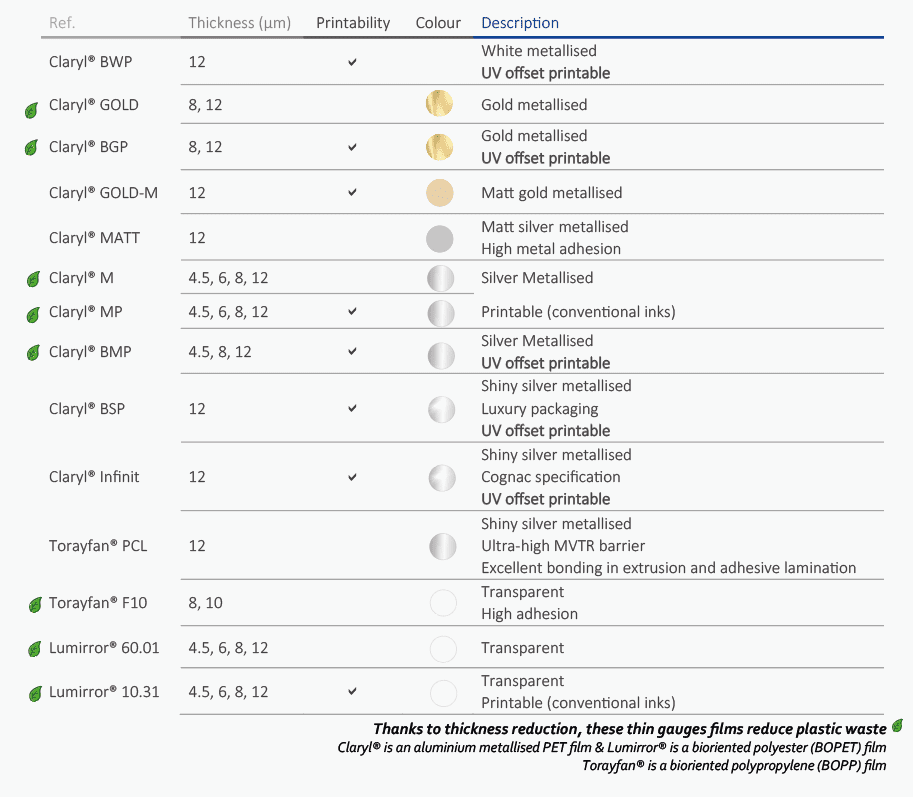Click the Claryl GOLD-M reference name

(103, 193)
